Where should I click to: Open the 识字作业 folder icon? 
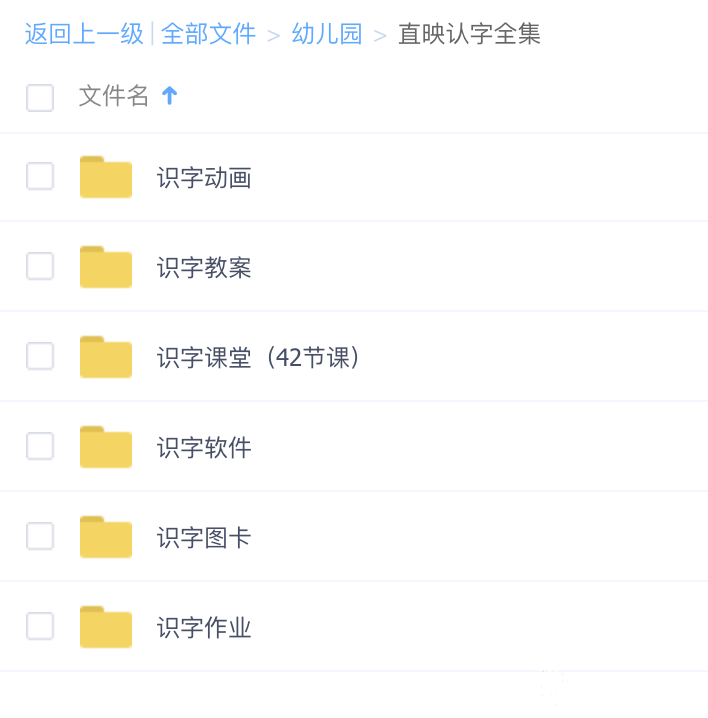point(106,627)
